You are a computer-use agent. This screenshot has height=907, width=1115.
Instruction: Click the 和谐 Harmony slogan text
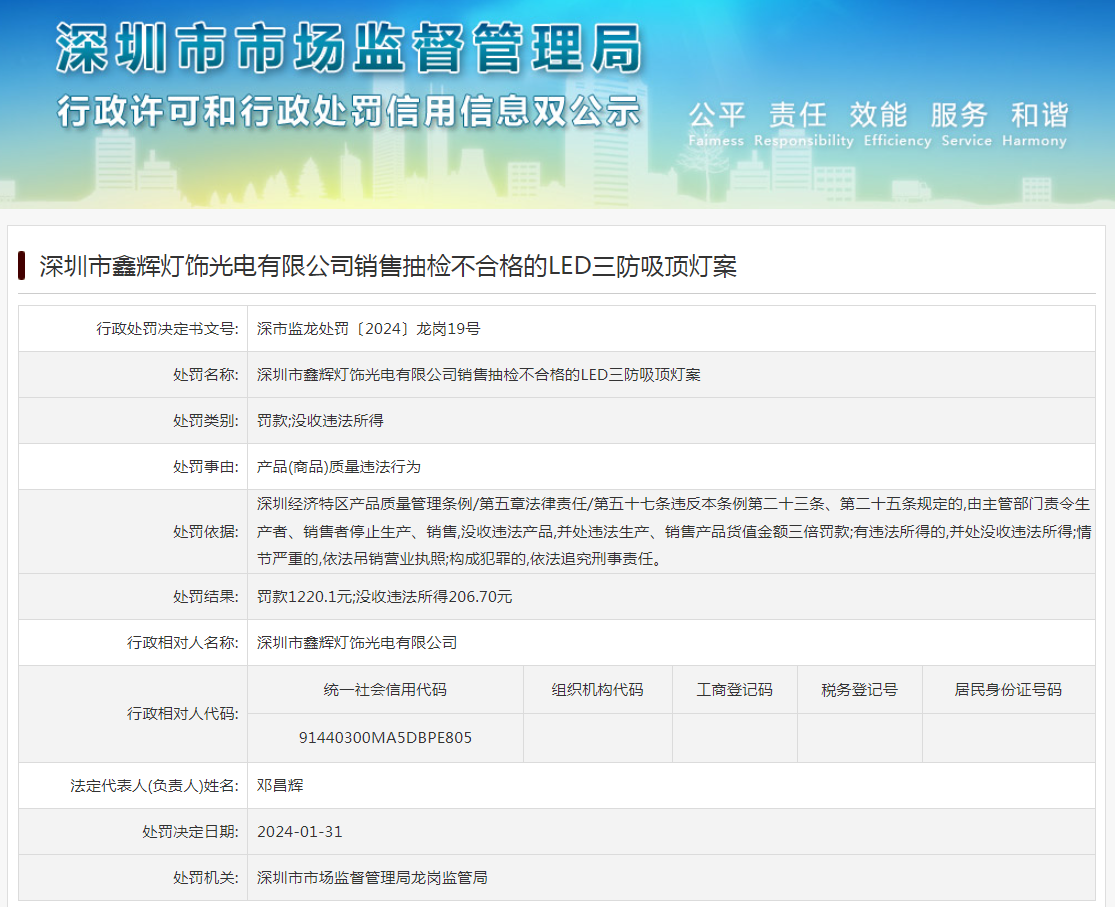click(1035, 124)
